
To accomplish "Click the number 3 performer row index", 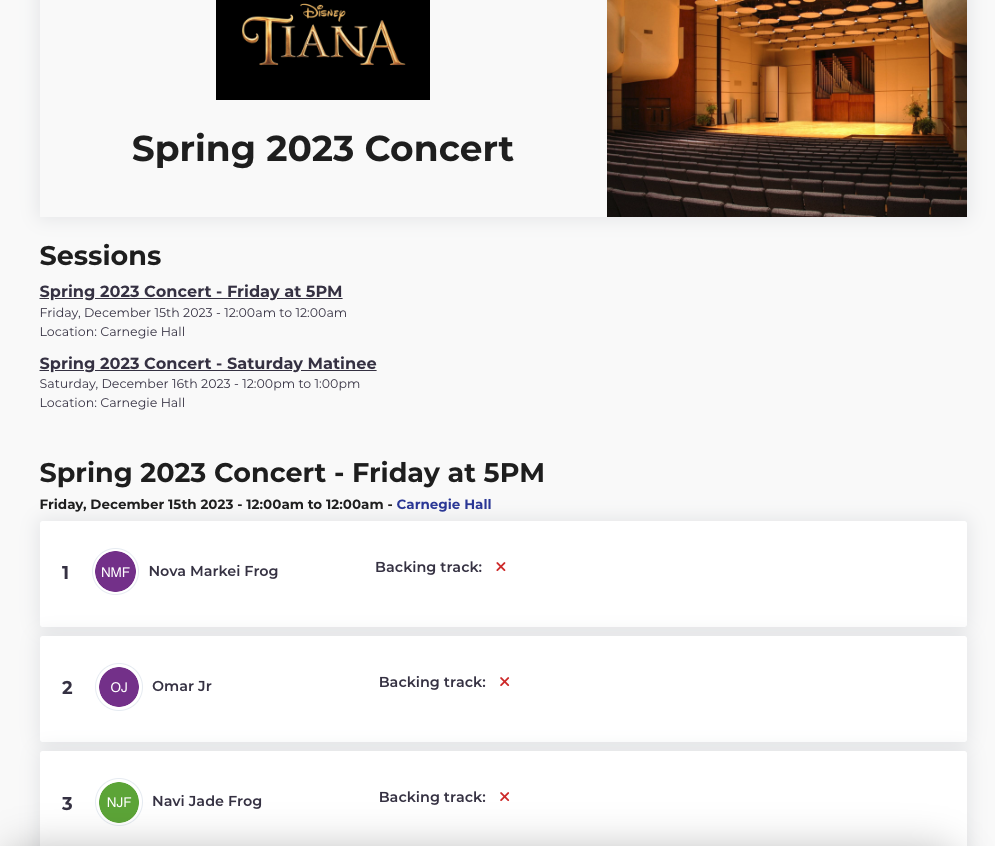I will (x=67, y=803).
